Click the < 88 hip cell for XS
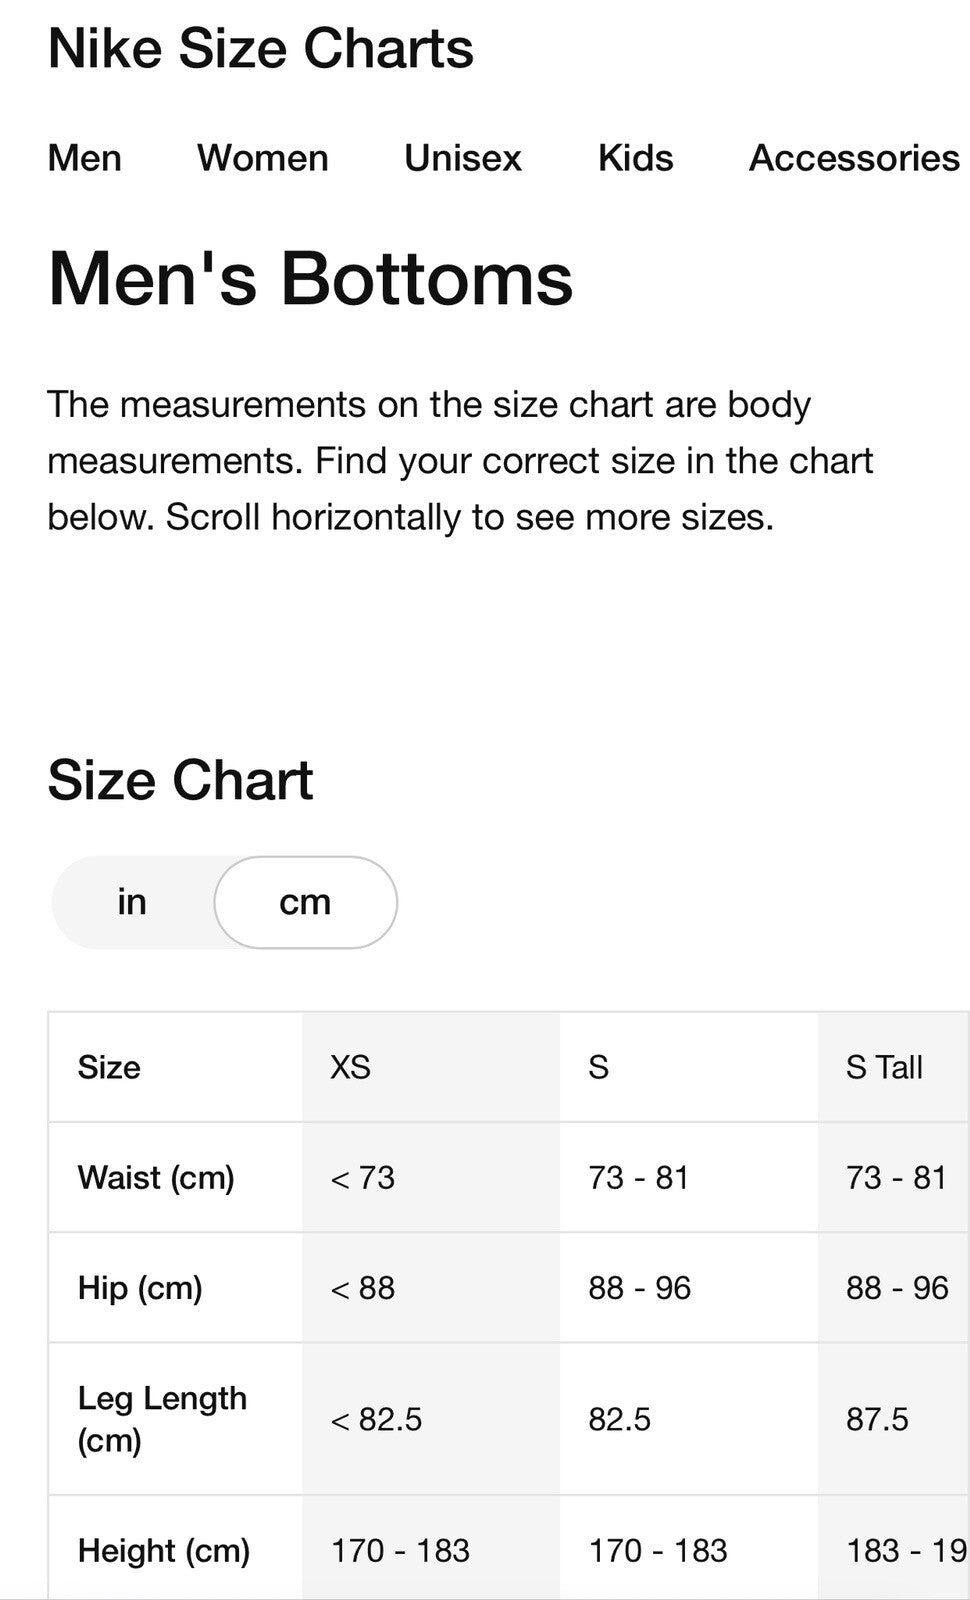The image size is (970, 1600). coord(363,1288)
